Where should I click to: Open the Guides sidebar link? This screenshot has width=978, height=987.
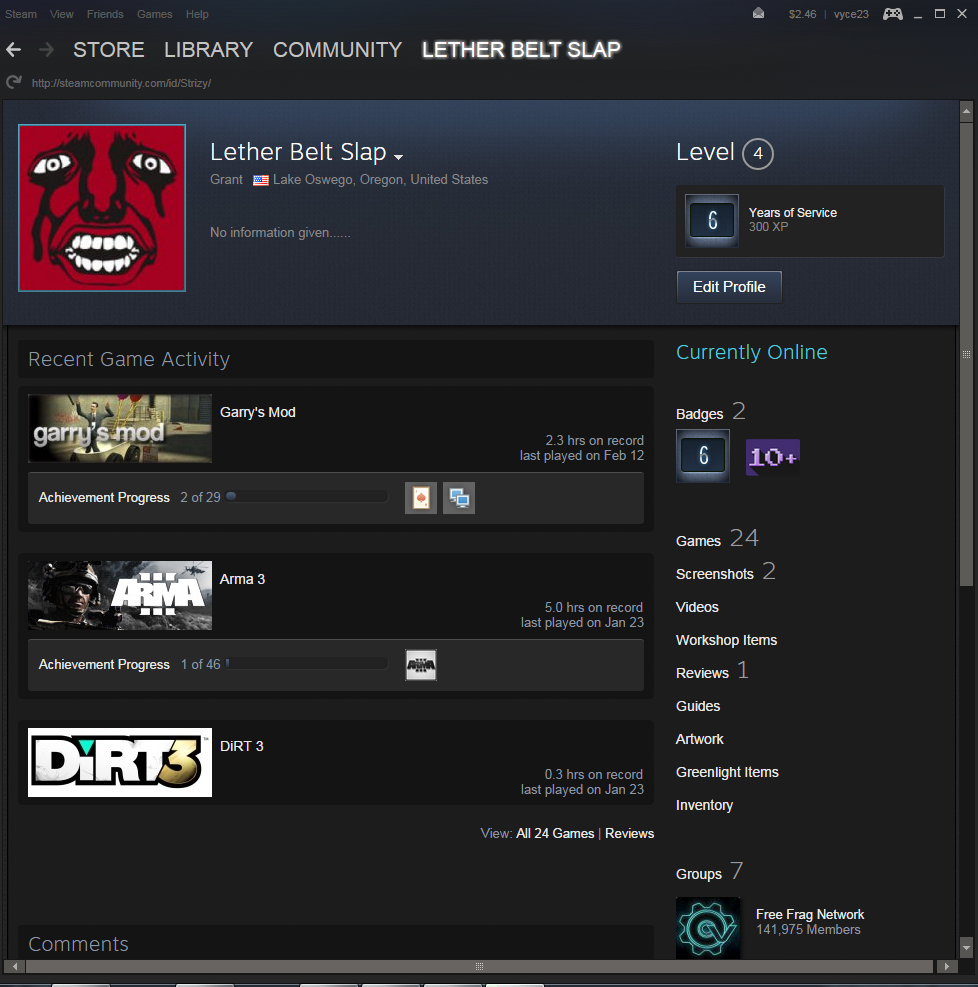tap(698, 706)
